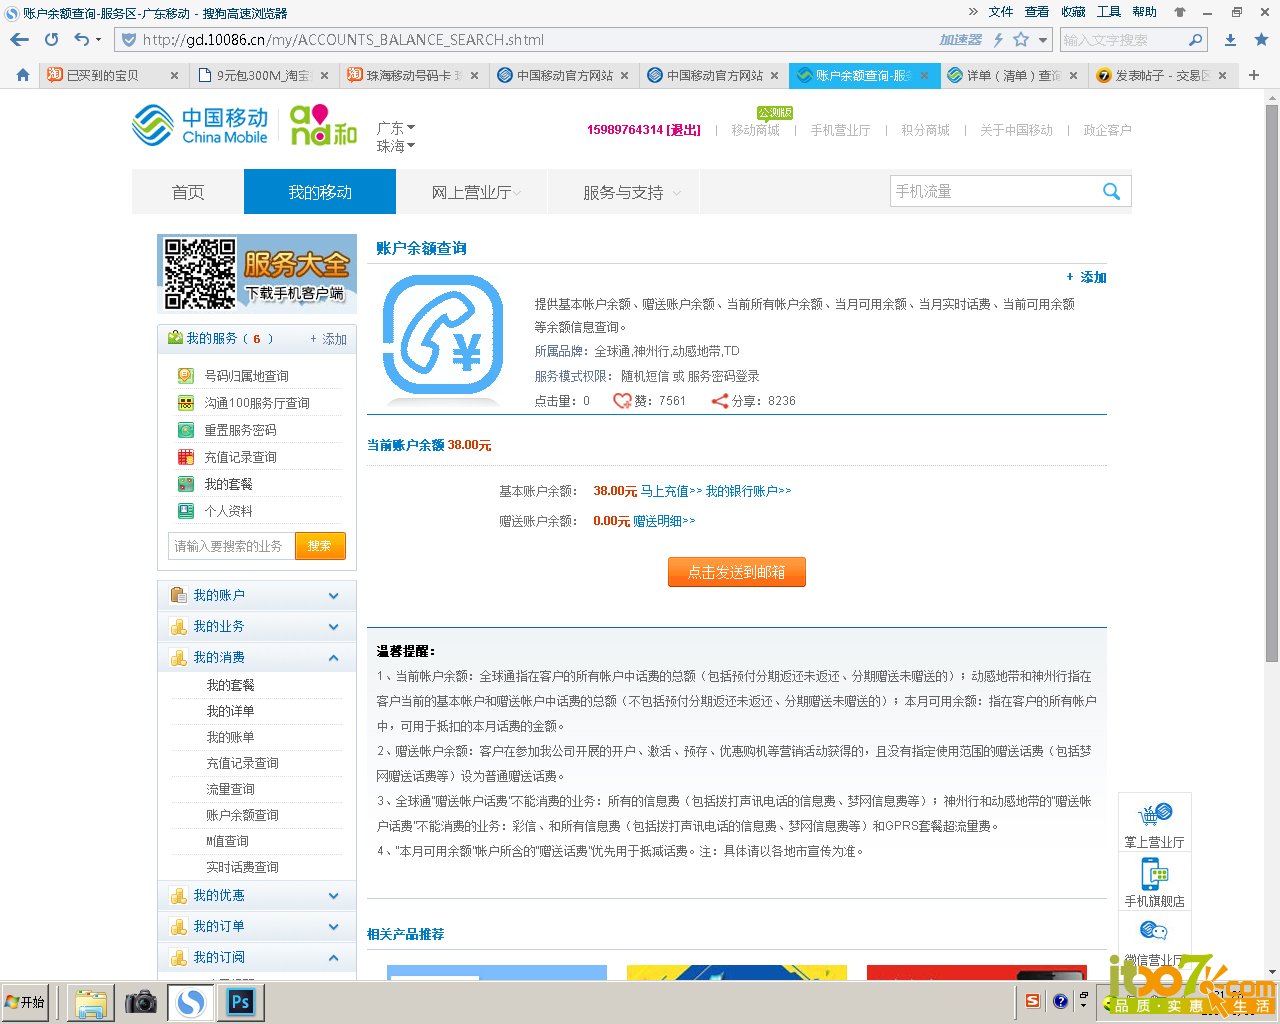
Task: Click the orange 搜索 button
Action: point(320,546)
